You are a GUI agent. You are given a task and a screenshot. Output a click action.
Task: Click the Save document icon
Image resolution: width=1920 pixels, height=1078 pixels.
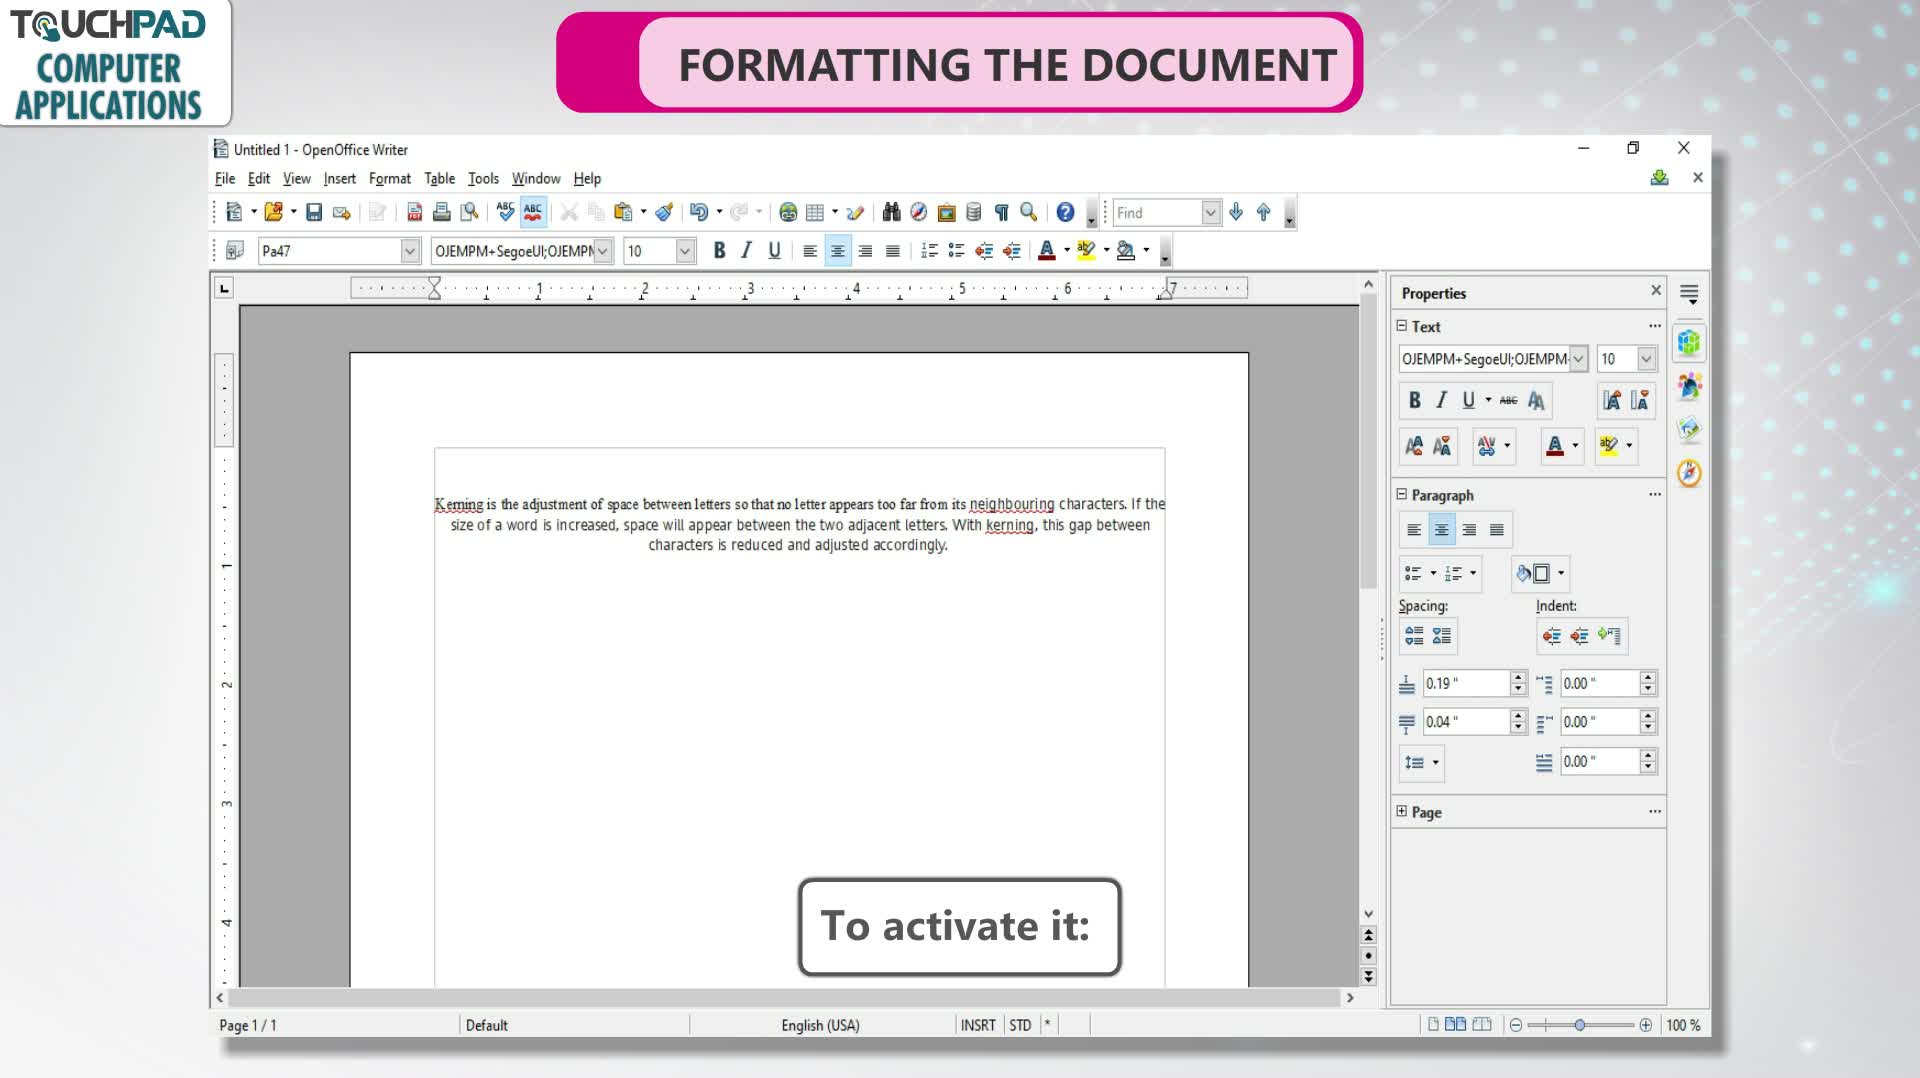point(314,212)
